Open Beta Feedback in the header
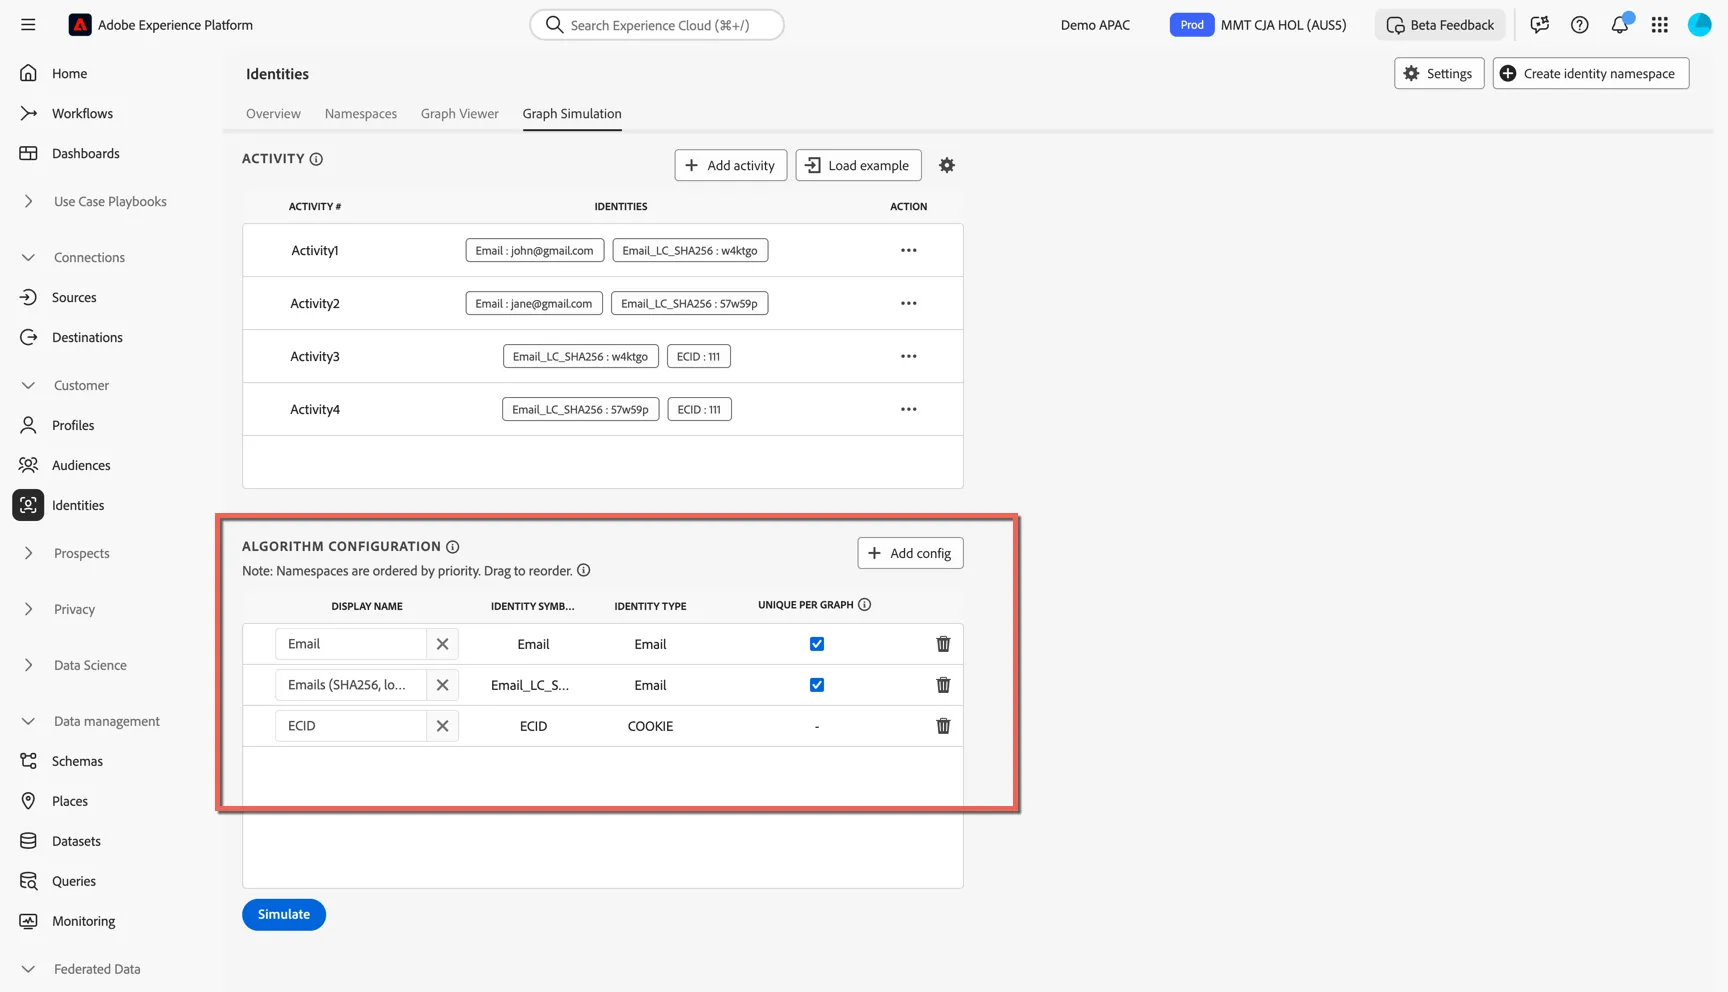The height and width of the screenshot is (992, 1728). click(1440, 25)
